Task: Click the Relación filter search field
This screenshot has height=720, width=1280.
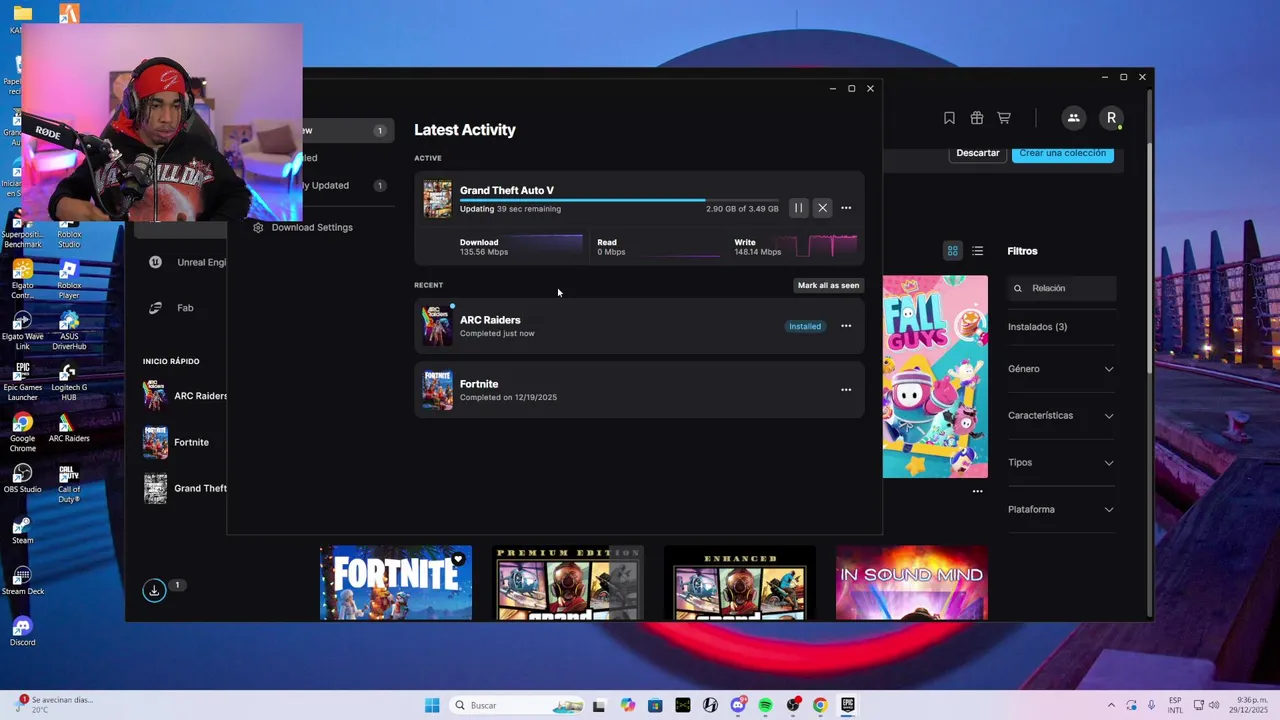Action: coord(1062,288)
